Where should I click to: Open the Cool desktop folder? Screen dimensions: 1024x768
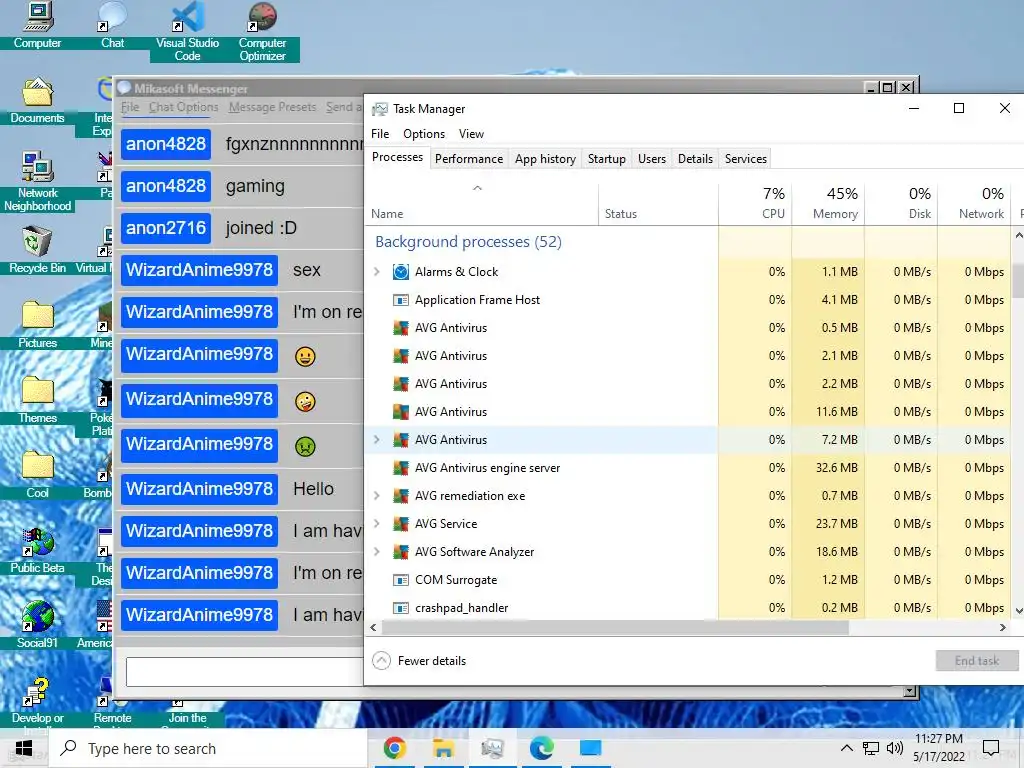[x=37, y=475]
